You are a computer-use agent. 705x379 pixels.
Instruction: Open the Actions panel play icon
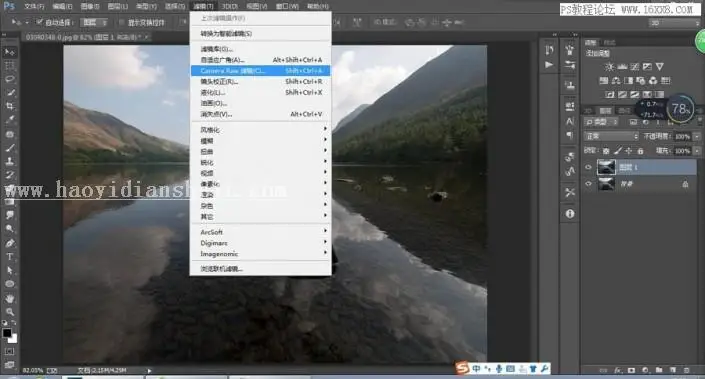[x=549, y=65]
